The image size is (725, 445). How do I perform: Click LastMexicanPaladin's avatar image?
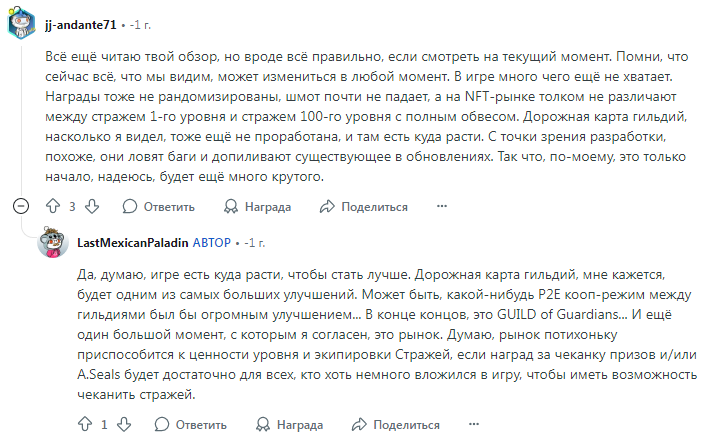[53, 242]
